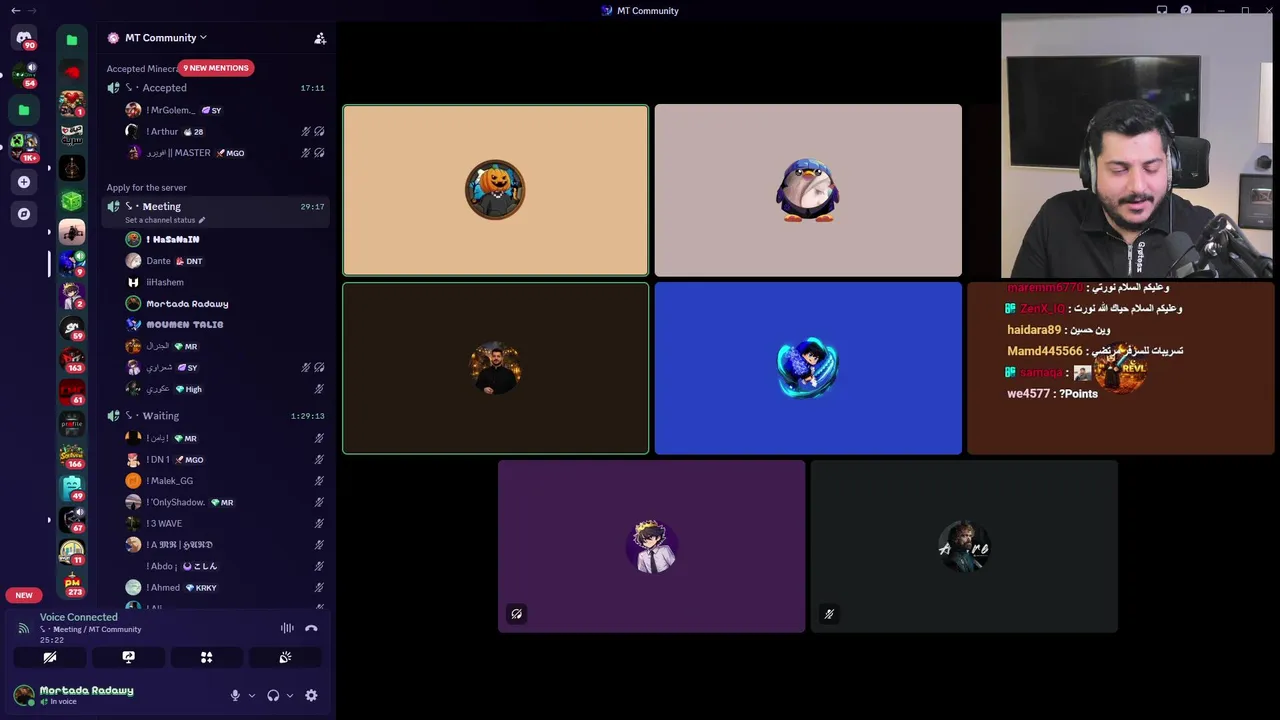The height and width of the screenshot is (720, 1280).
Task: Open the bottom-right dark grey avatar tile
Action: pyautogui.click(x=964, y=546)
